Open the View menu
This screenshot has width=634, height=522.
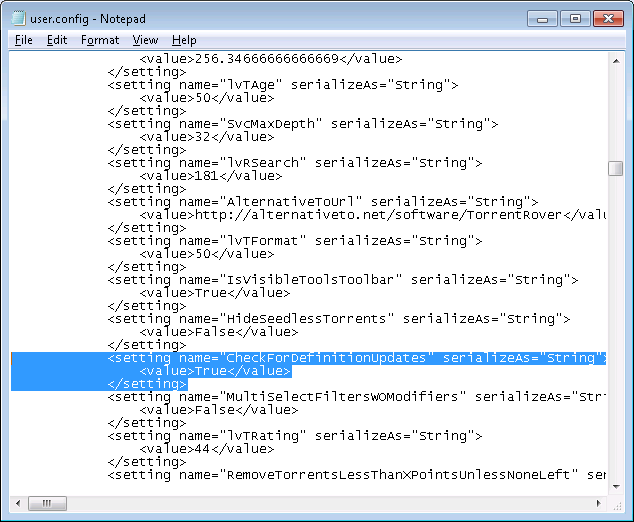click(x=145, y=40)
